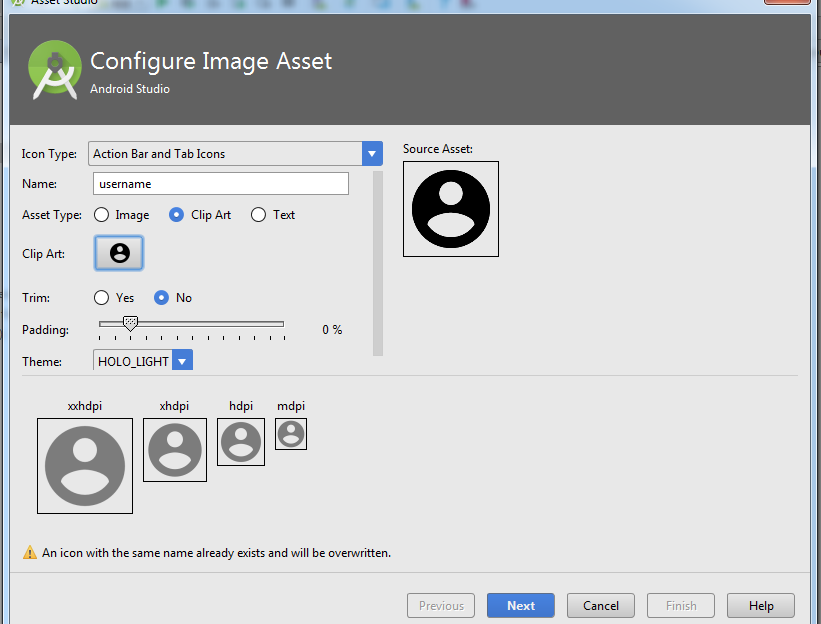Select No for the Trim option
Image resolution: width=821 pixels, height=624 pixels.
[x=162, y=298]
